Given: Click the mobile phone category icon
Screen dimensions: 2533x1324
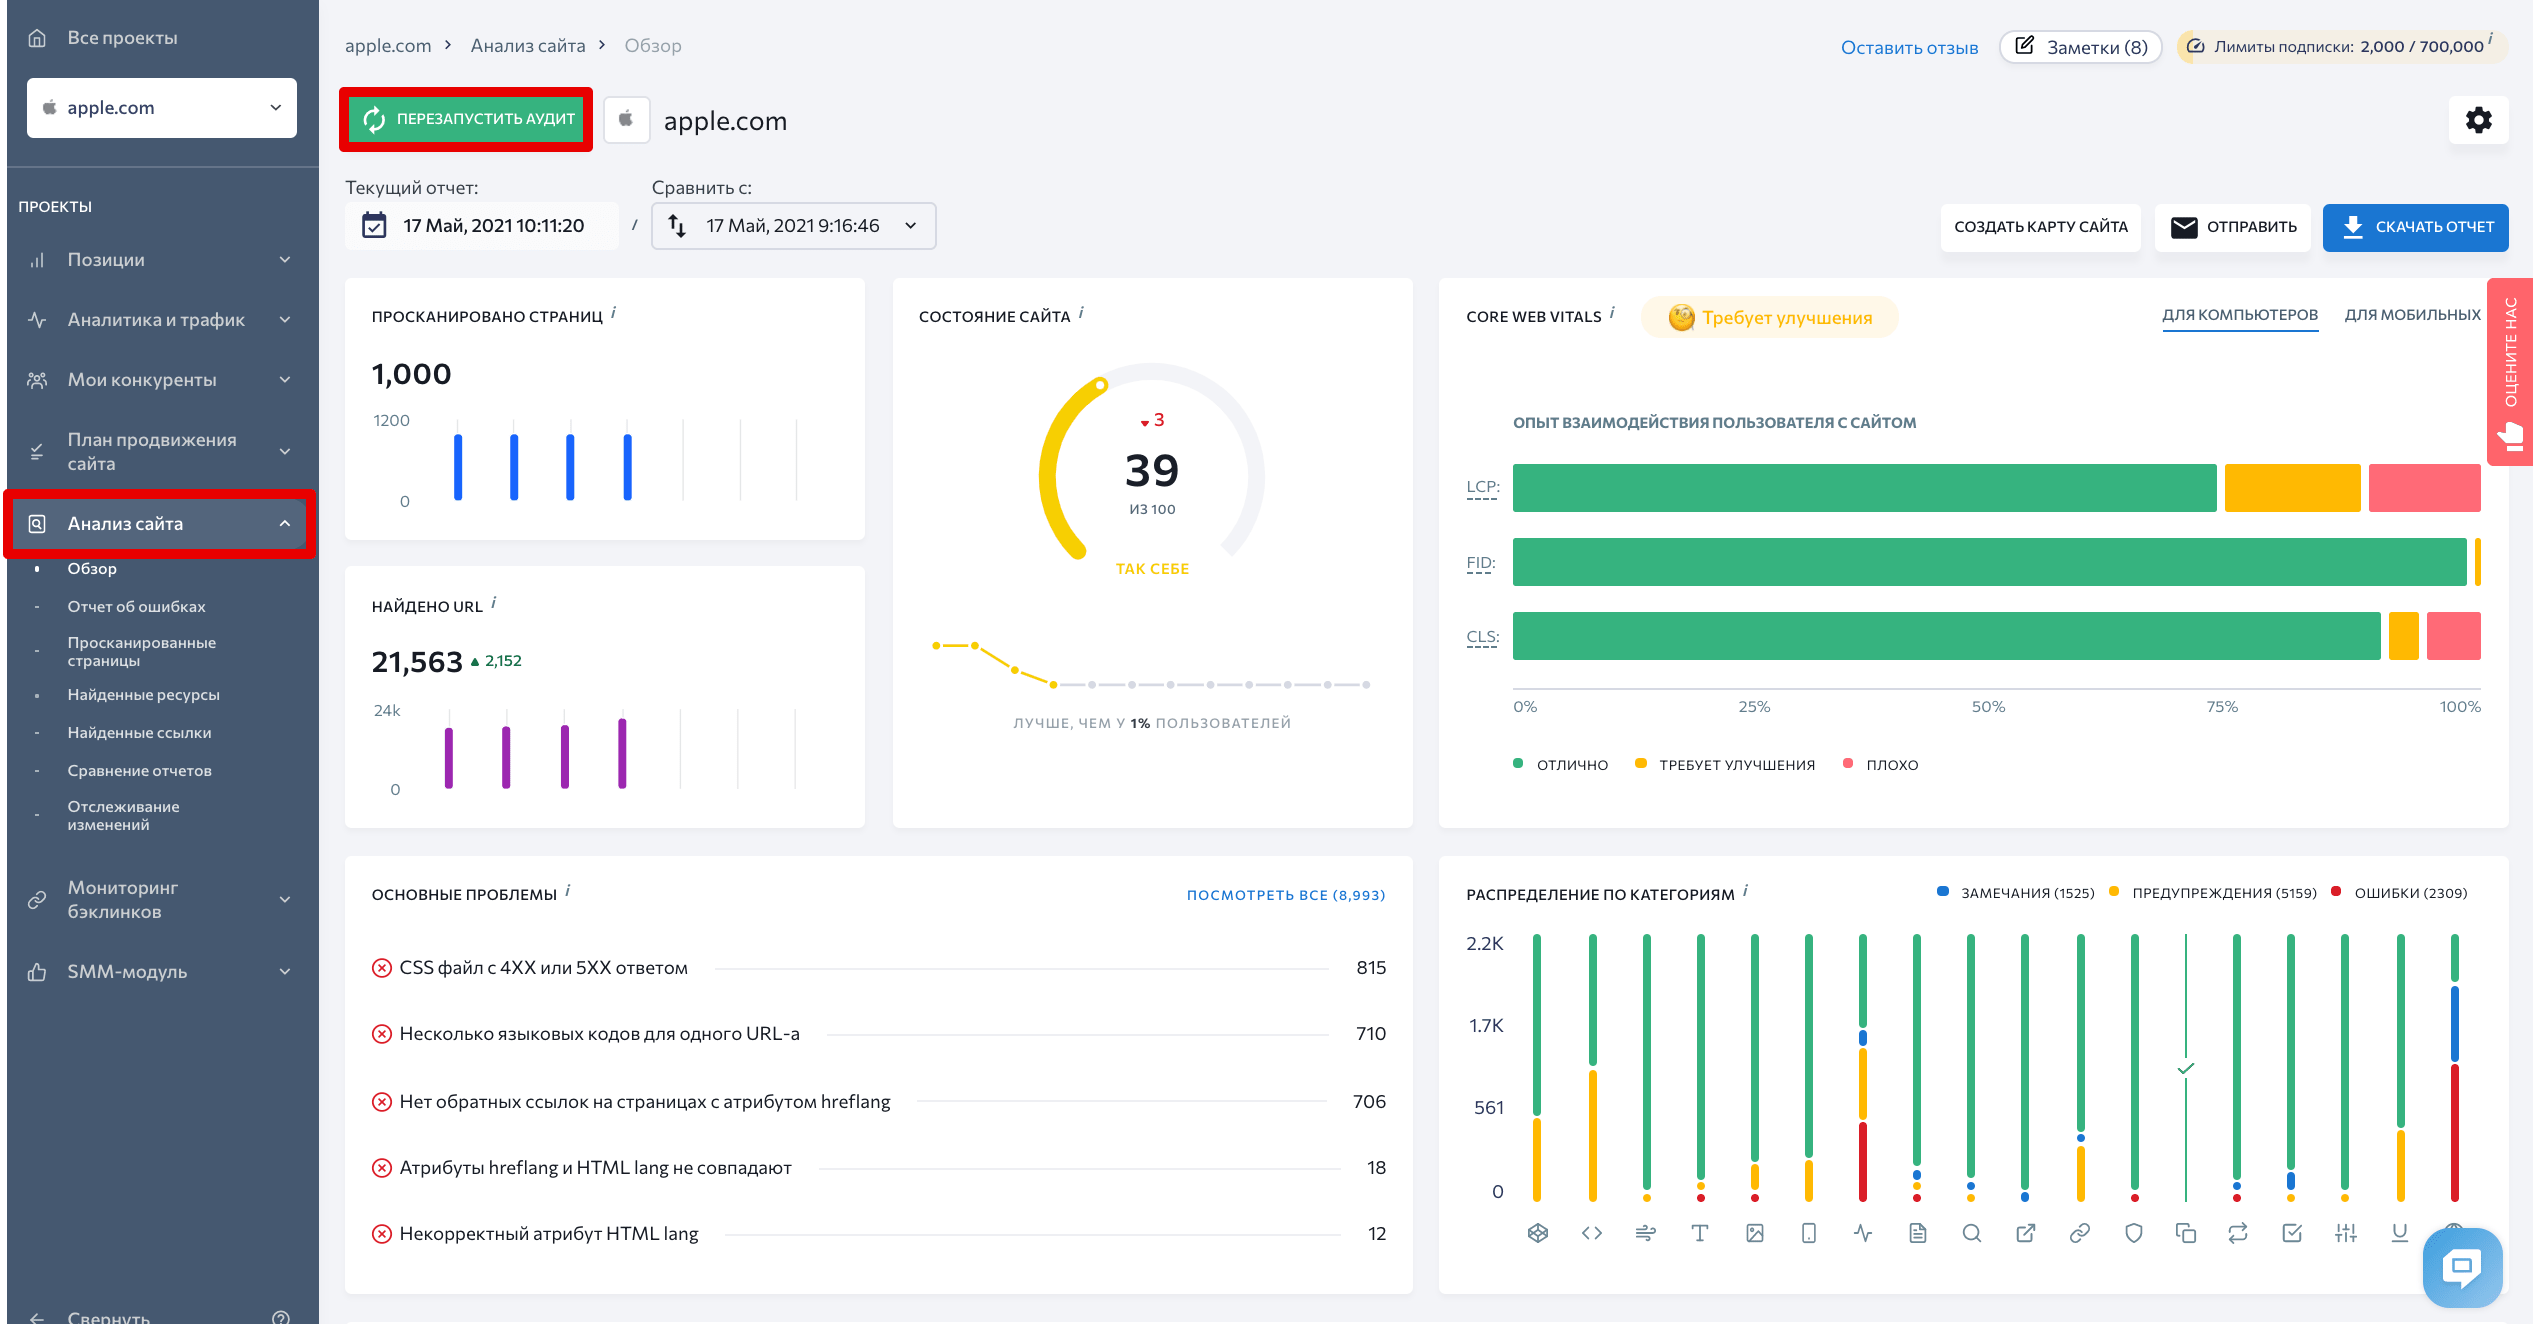Looking at the screenshot, I should coord(1809,1233).
